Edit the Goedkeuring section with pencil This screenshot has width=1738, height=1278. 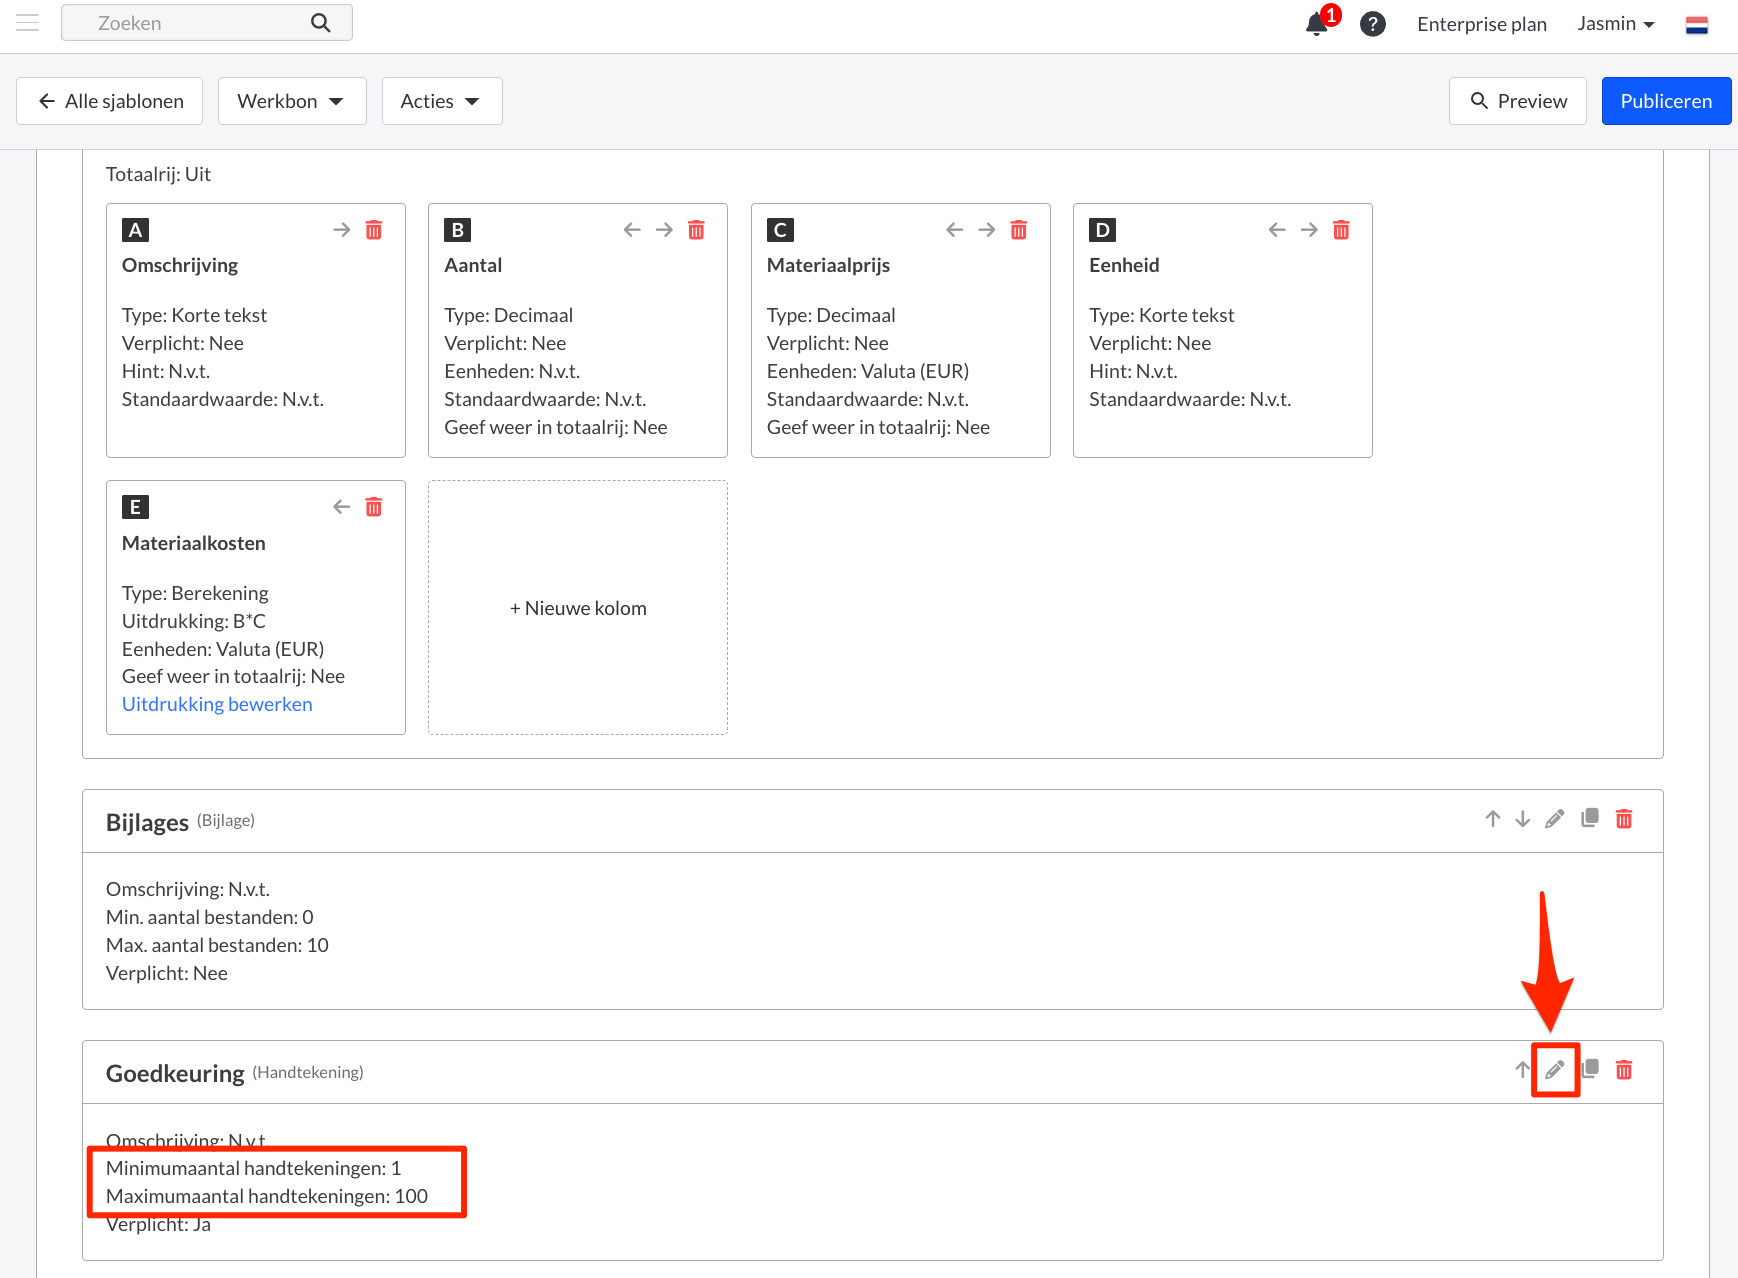coord(1555,1070)
